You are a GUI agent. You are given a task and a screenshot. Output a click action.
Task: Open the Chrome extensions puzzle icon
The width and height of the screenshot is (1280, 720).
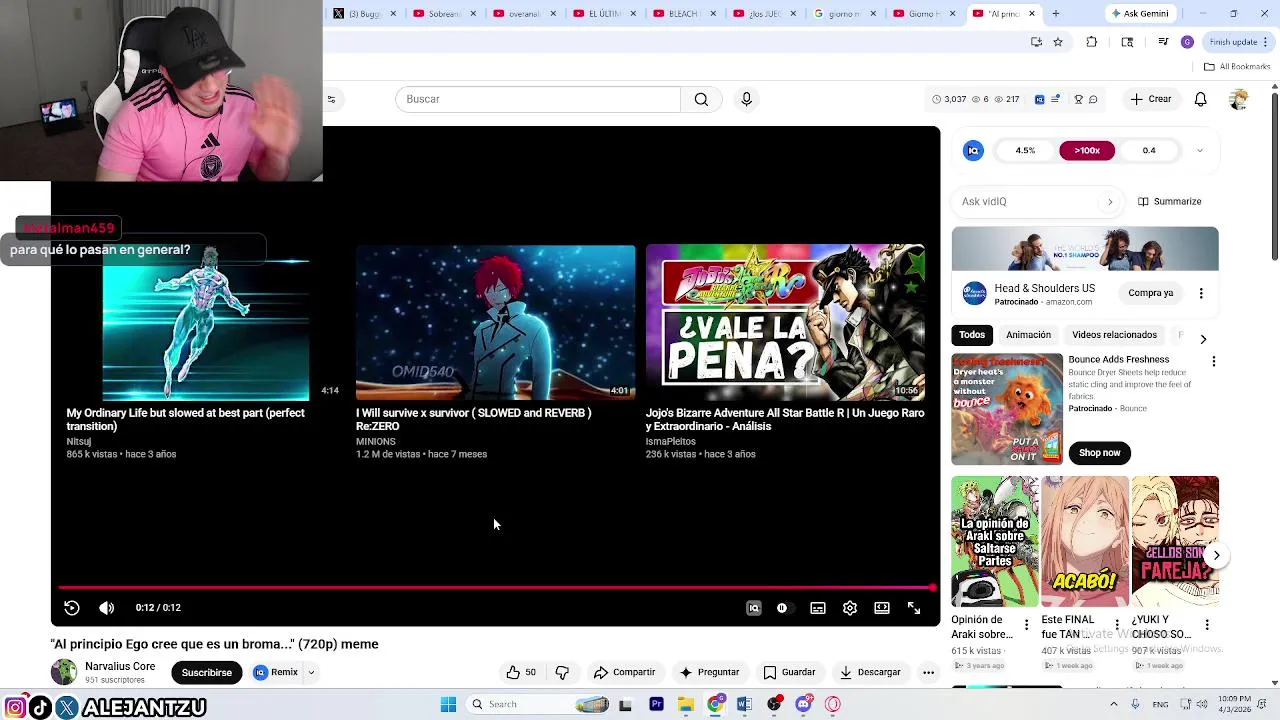tap(1092, 42)
